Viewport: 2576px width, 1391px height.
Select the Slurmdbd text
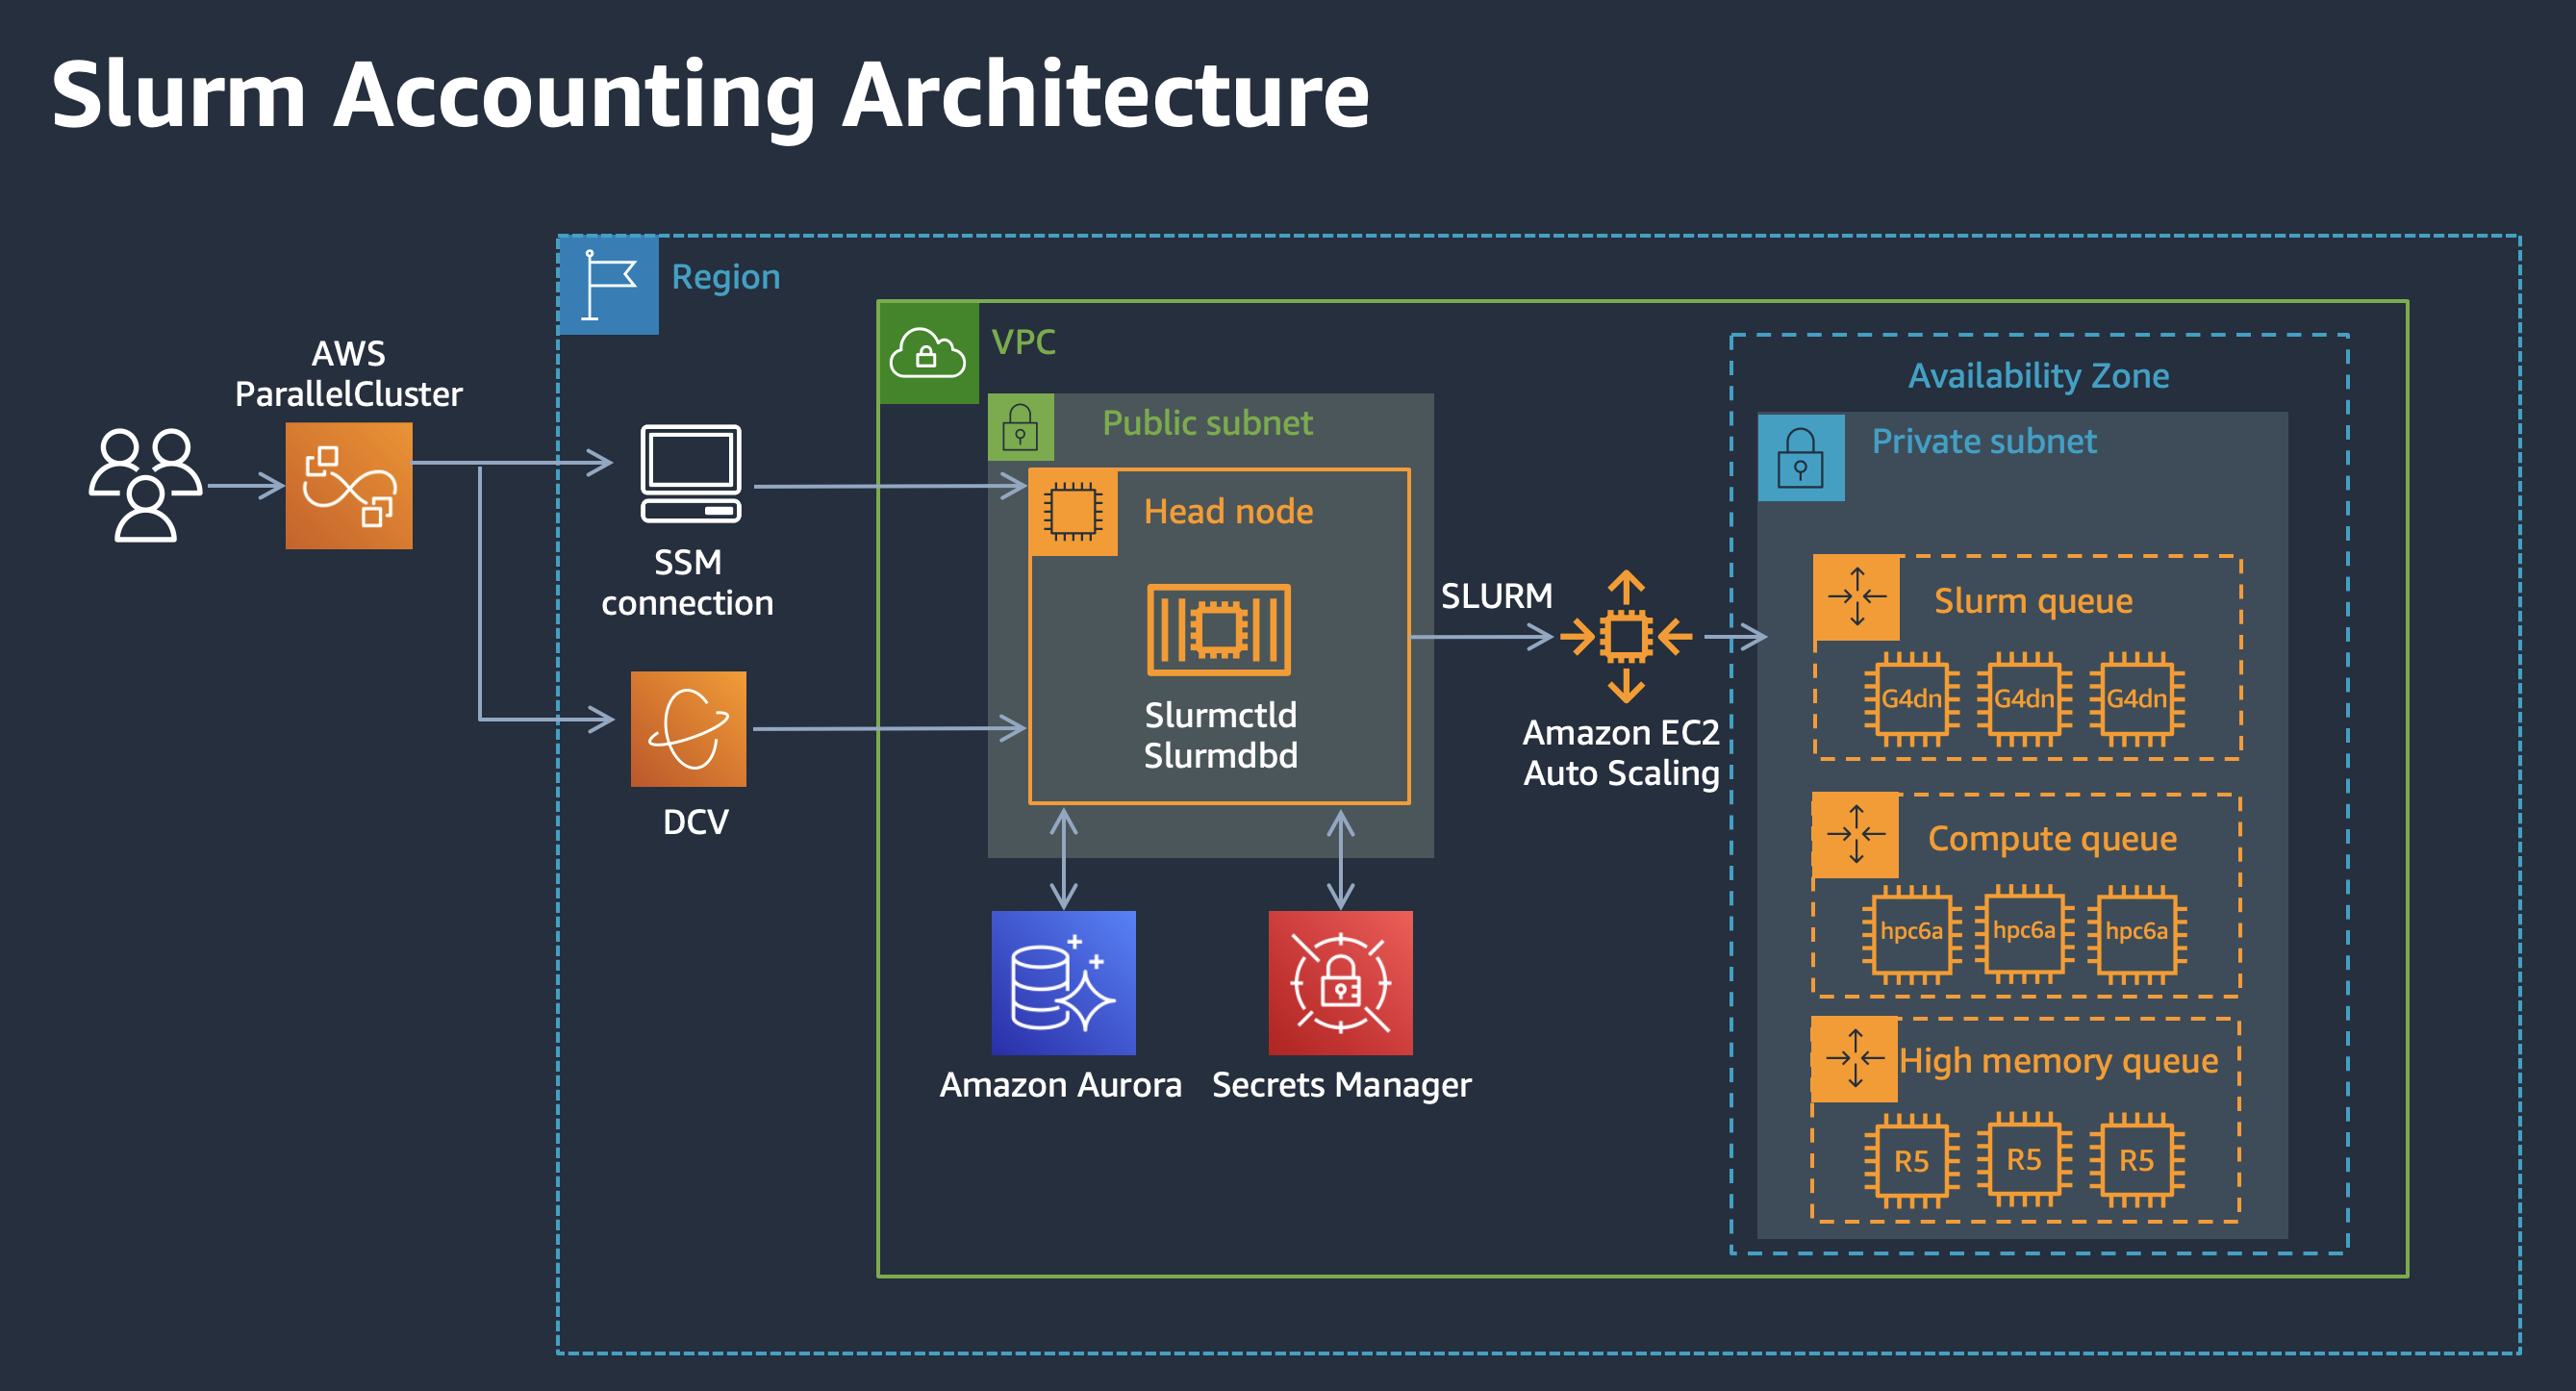[1221, 755]
